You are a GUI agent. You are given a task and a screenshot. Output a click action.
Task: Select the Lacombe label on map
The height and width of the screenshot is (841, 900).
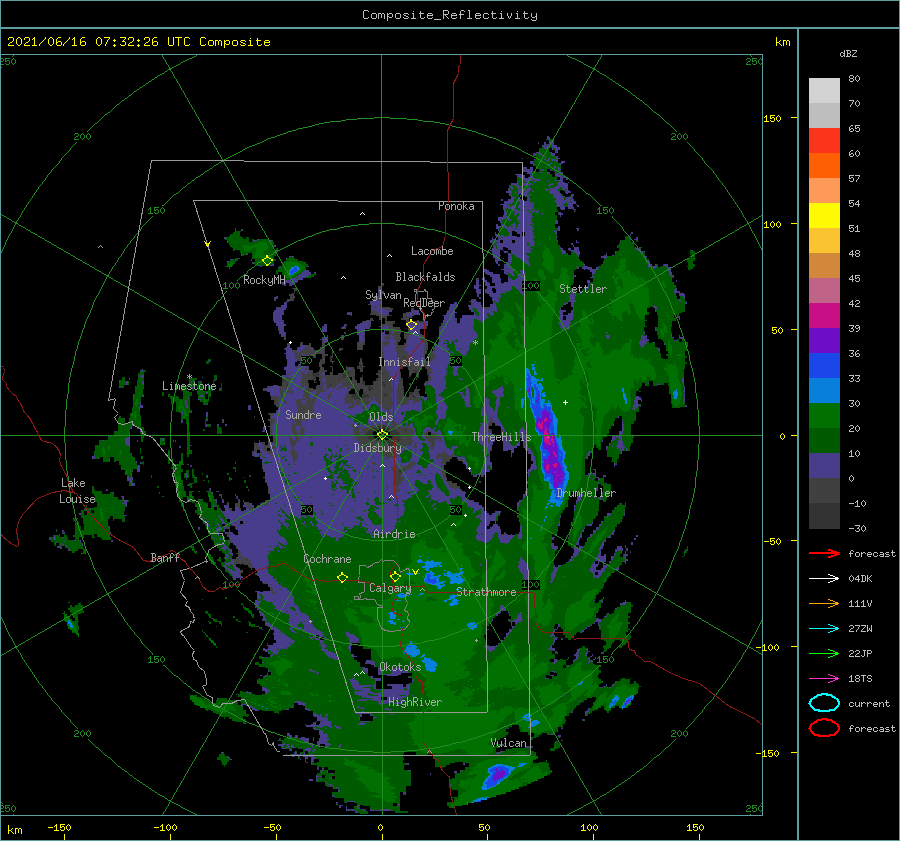coord(432,251)
